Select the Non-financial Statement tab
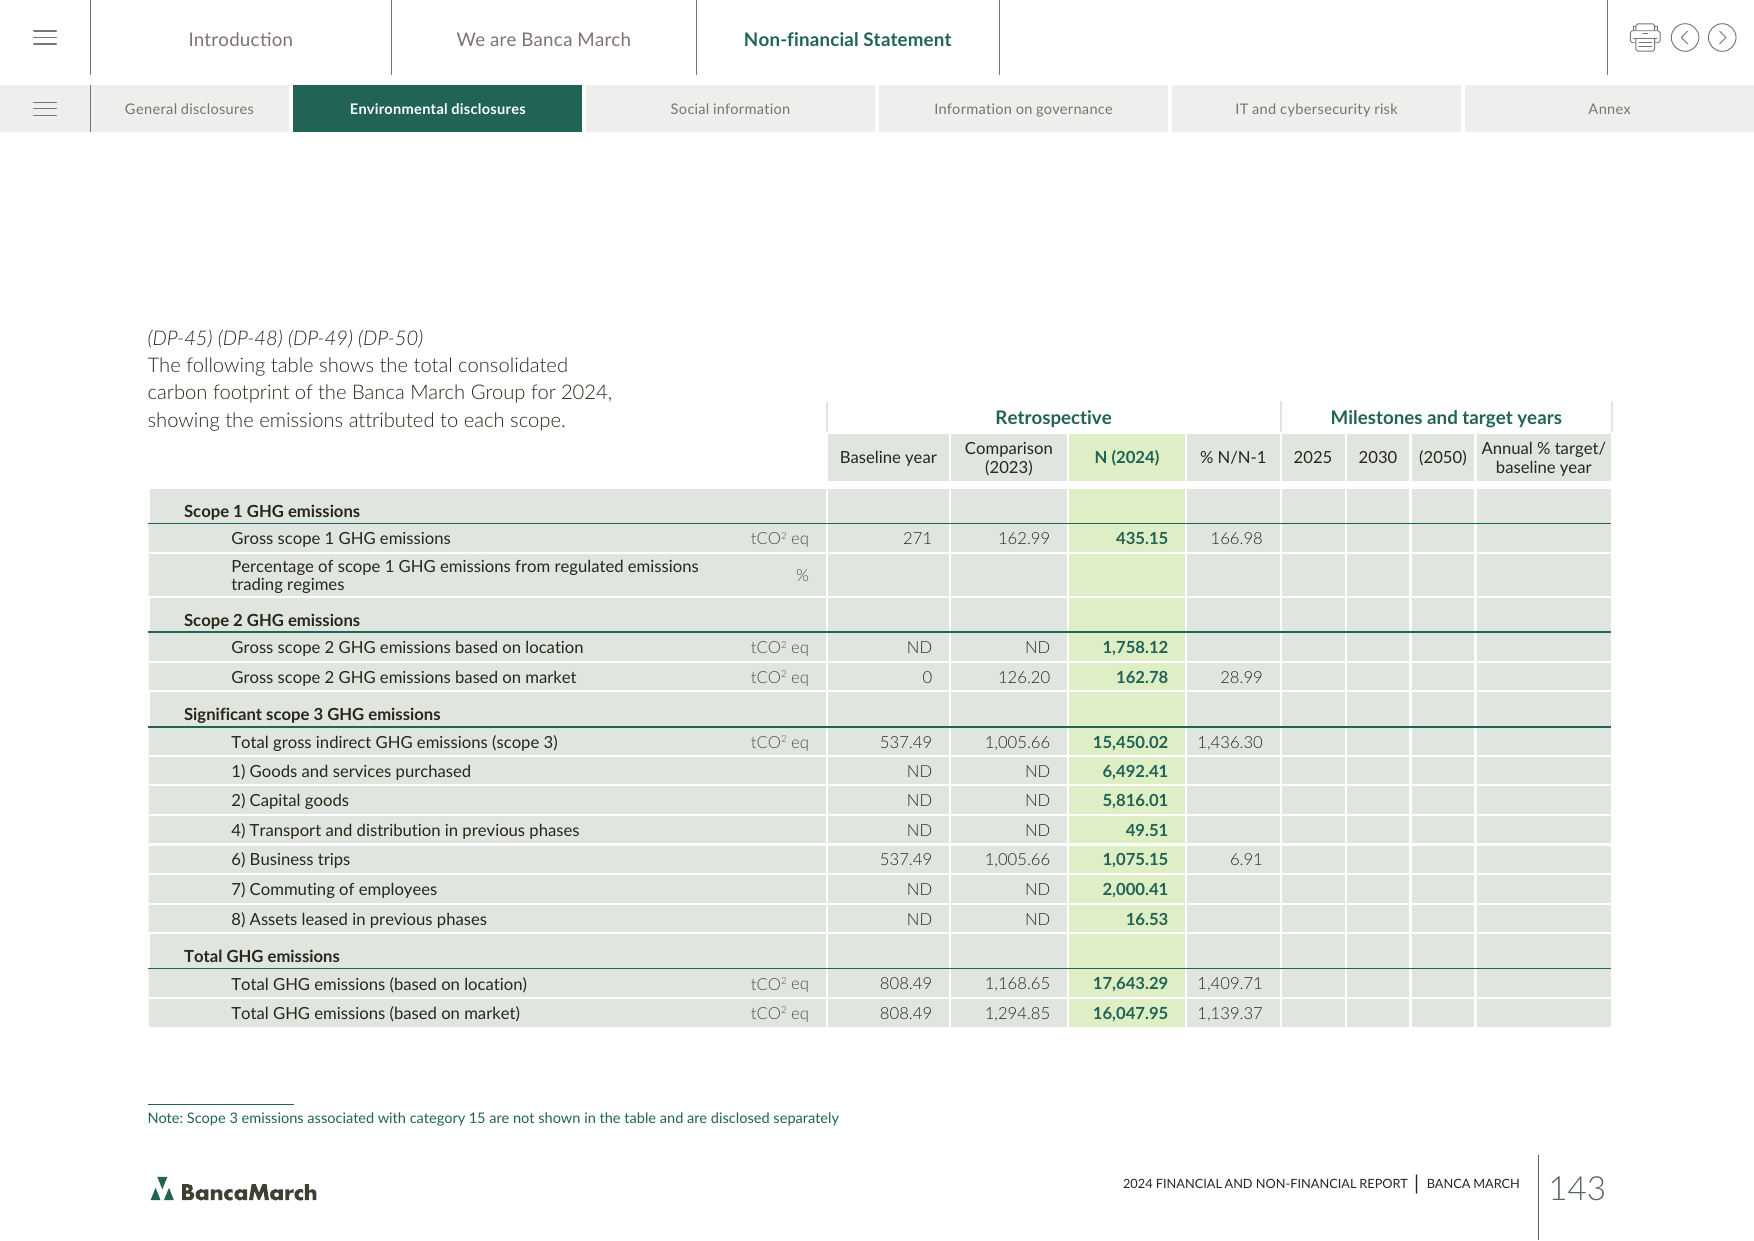Screen dimensions: 1754x1241 point(848,39)
